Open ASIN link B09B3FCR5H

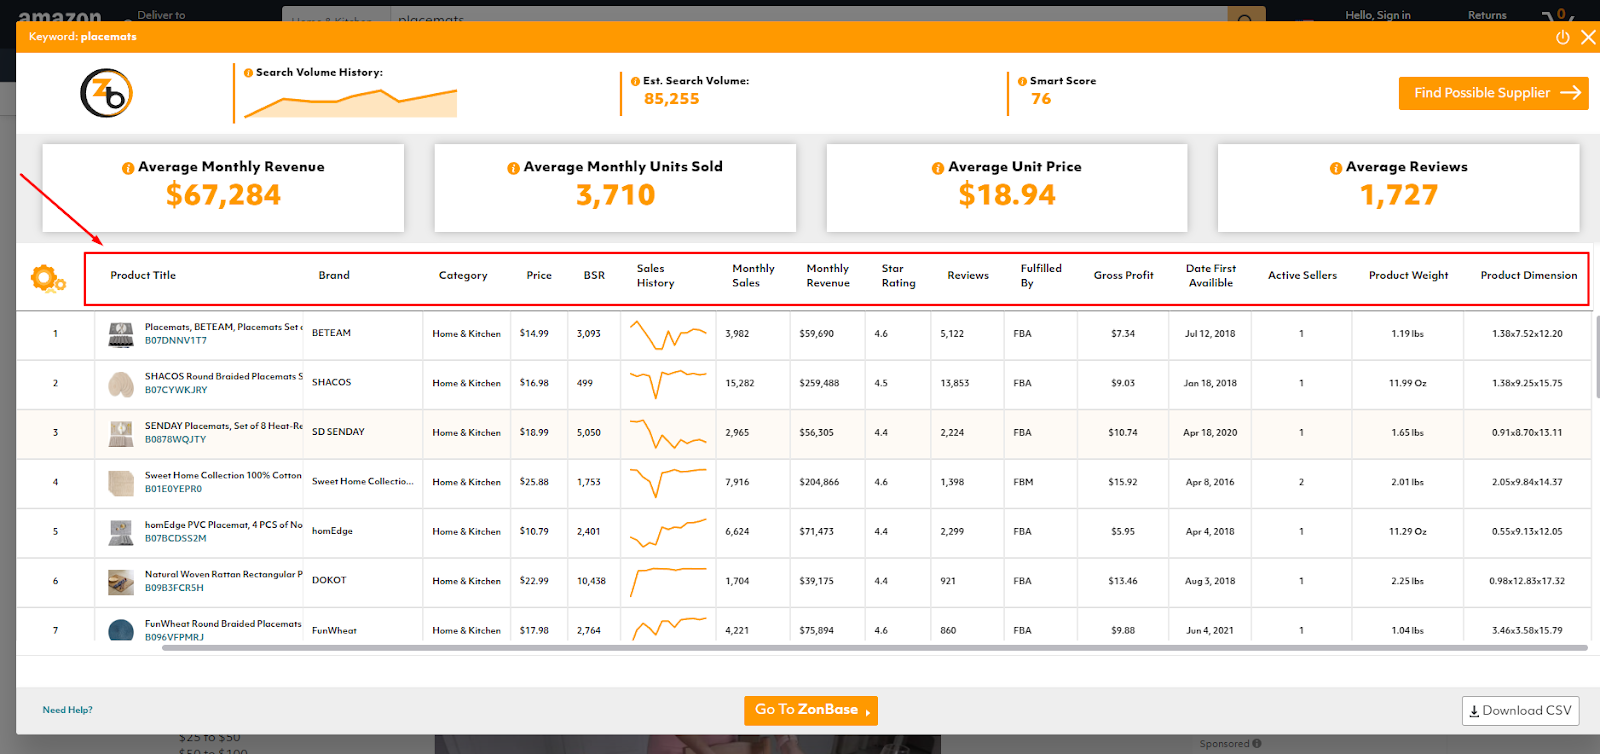click(175, 588)
